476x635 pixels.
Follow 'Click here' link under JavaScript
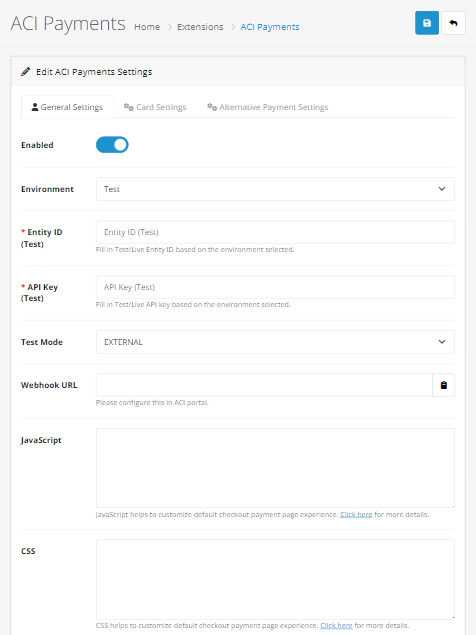[x=356, y=515]
